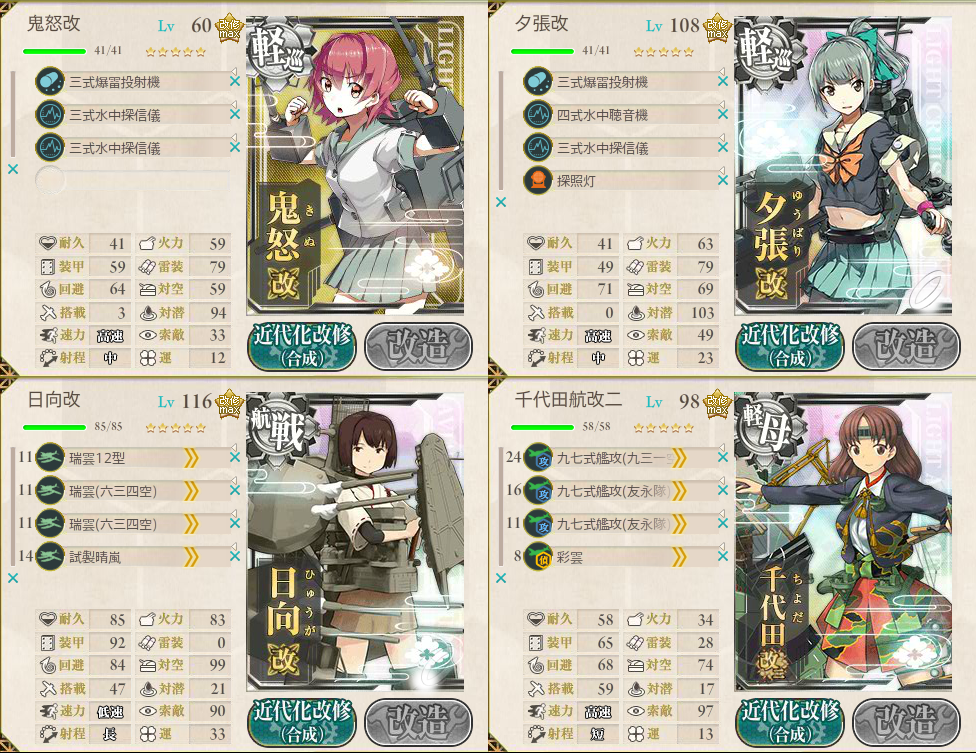976x753 pixels.
Task: Click Kinu's depth charge projector equipment icon
Action: 50,82
